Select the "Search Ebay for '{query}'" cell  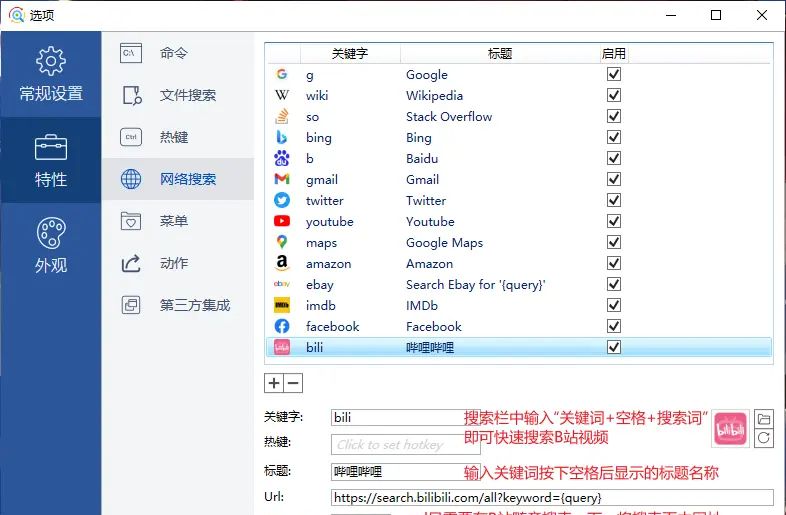(475, 285)
